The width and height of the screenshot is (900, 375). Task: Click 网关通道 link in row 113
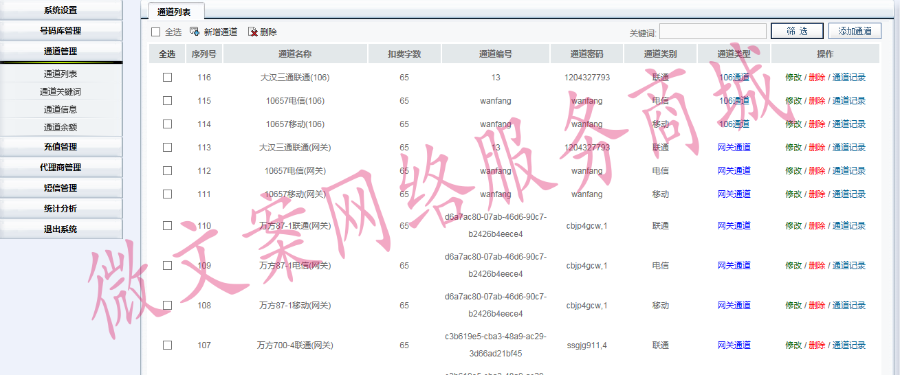coord(734,147)
